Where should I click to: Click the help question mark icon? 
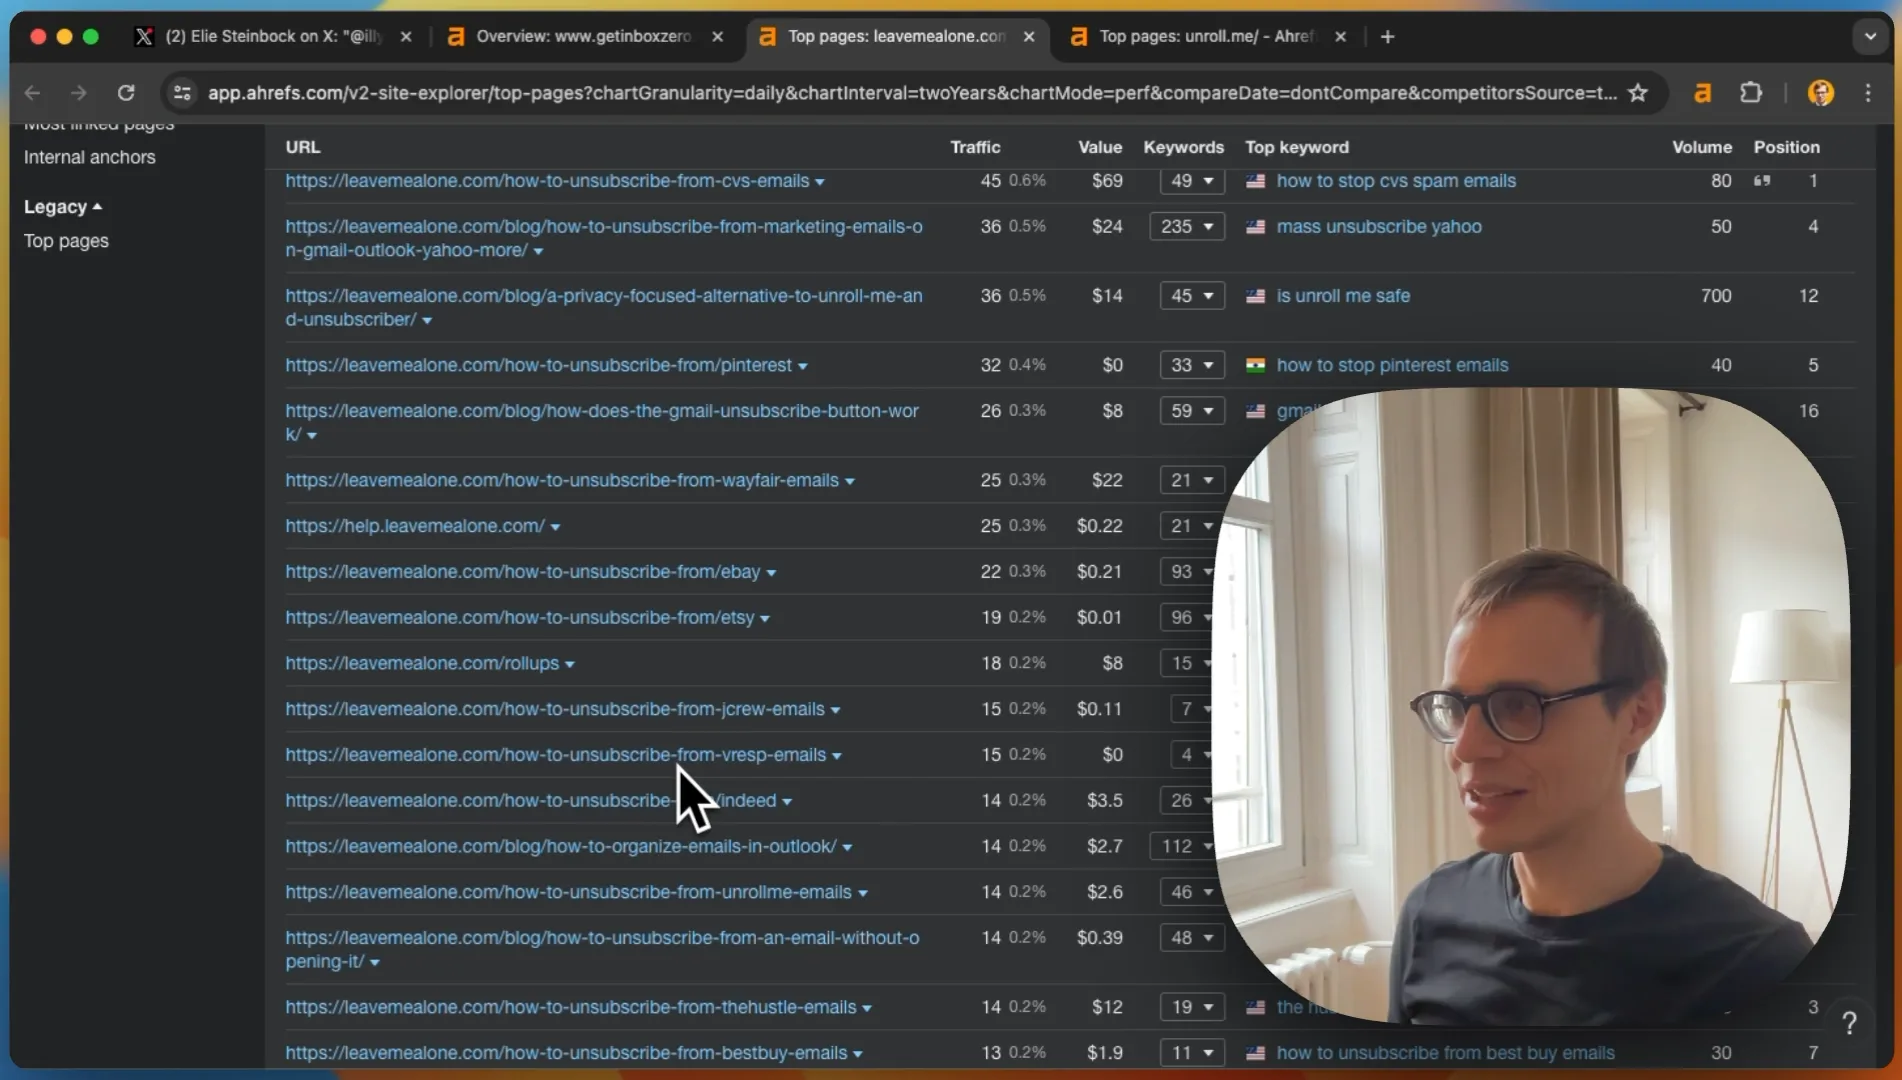click(x=1849, y=1023)
